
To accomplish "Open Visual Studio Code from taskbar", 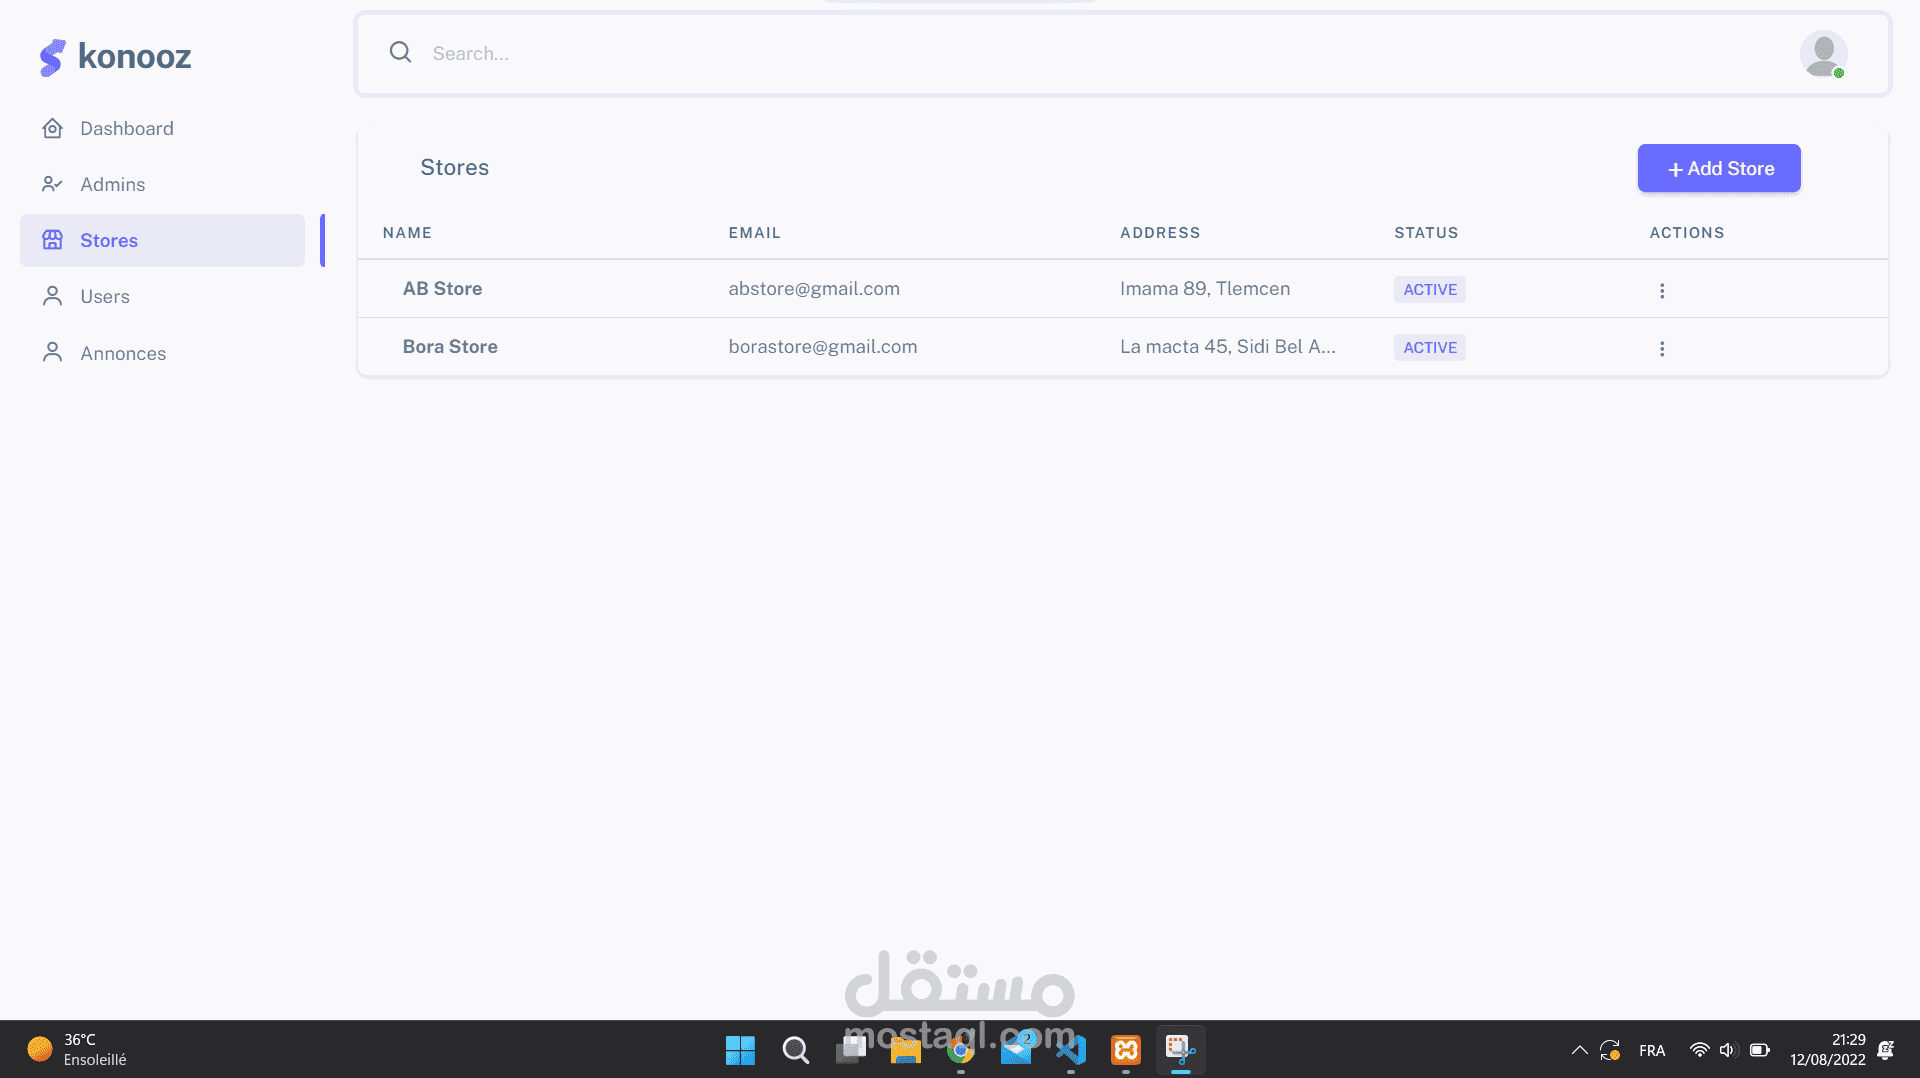I will [1071, 1050].
